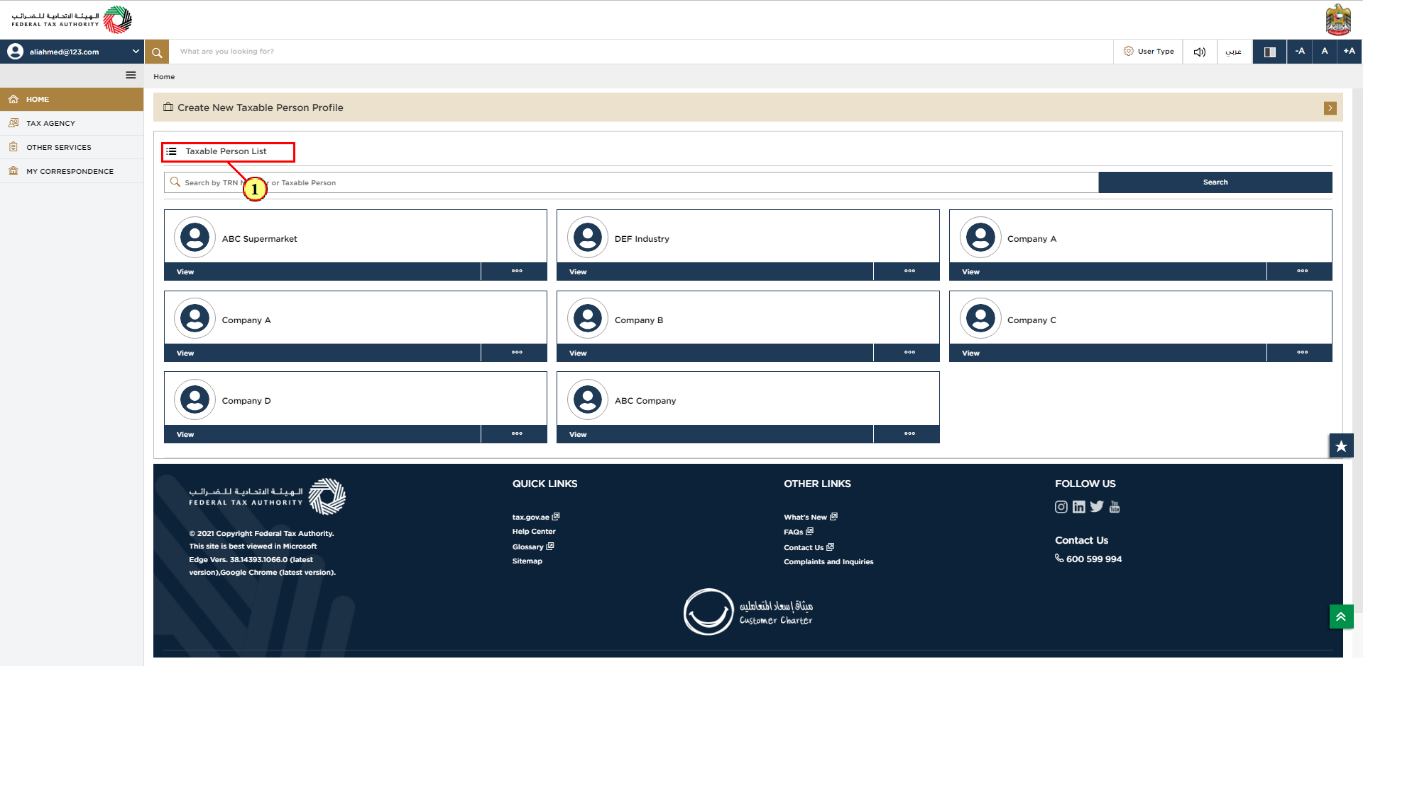Image resolution: width=1414 pixels, height=801 pixels.
Task: Click the magnifier icon beside the top search bar
Action: pos(157,51)
